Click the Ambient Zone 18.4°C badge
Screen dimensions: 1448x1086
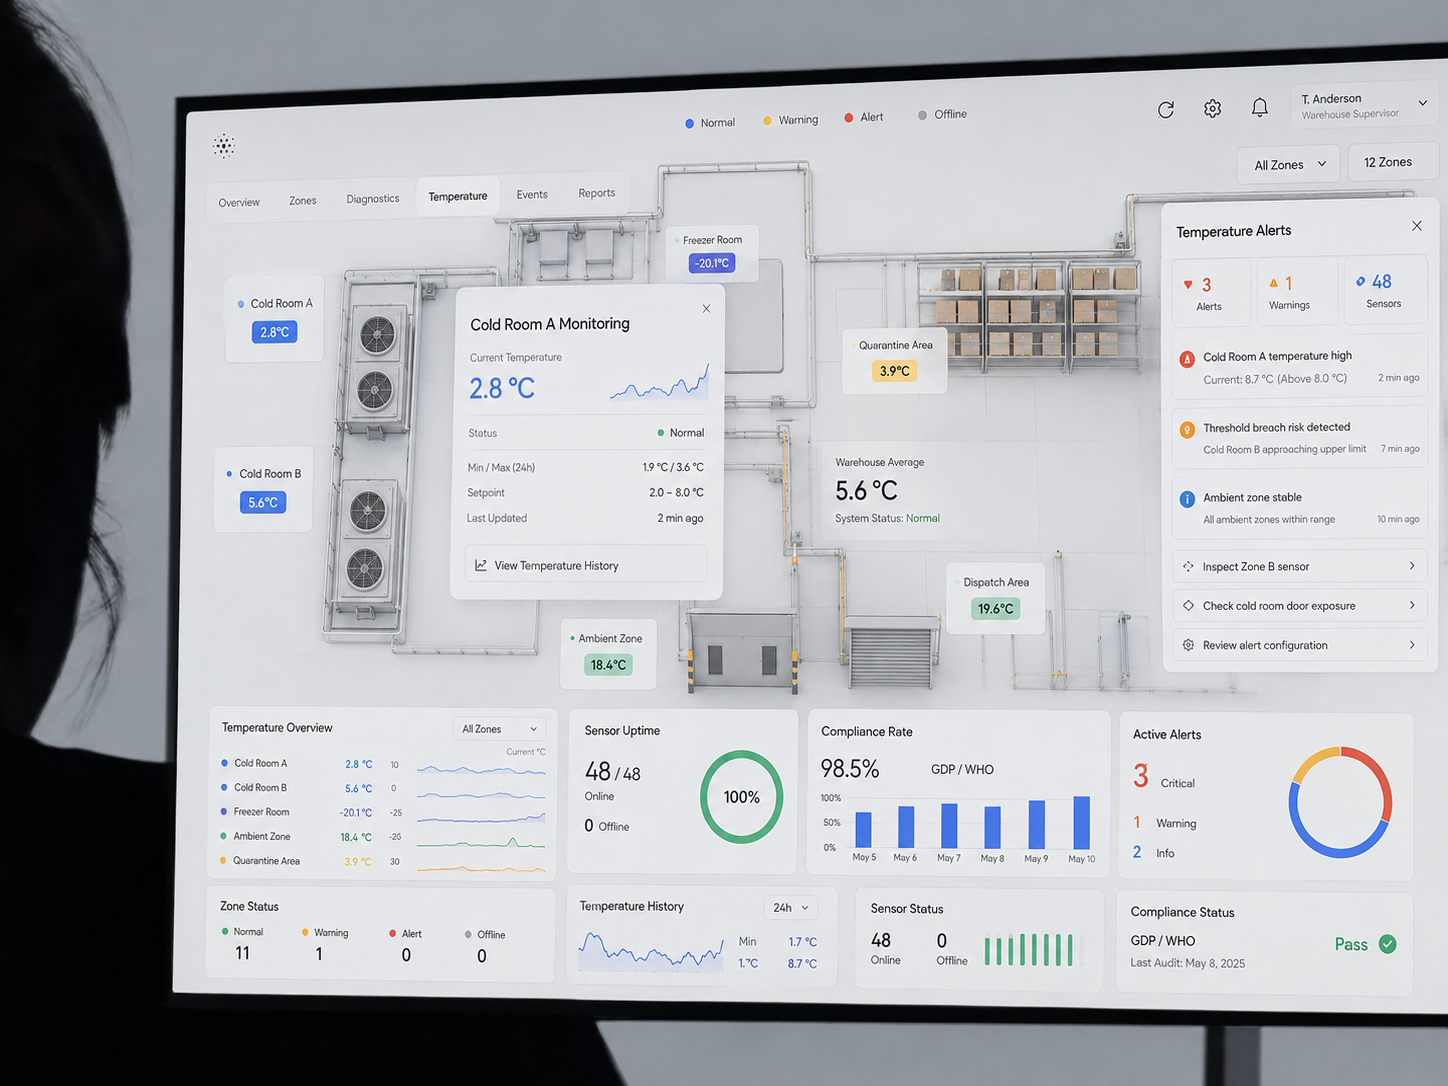pos(608,664)
